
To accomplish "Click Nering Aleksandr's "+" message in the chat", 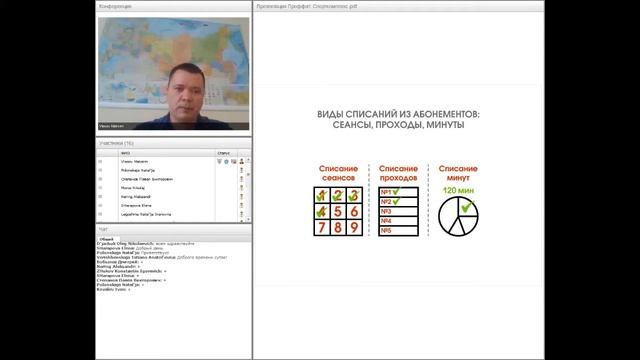I will [x=118, y=267].
